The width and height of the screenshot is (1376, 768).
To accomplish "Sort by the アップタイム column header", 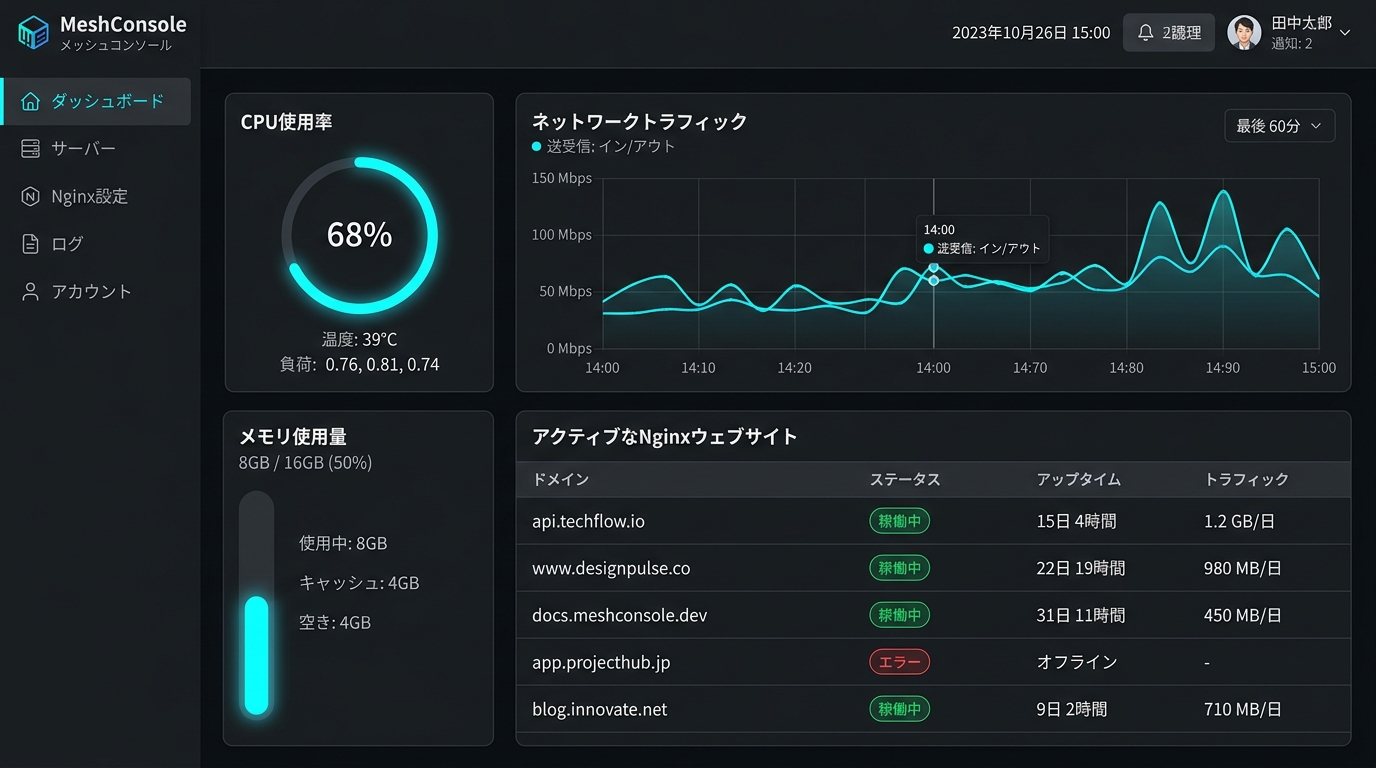I will [1079, 479].
